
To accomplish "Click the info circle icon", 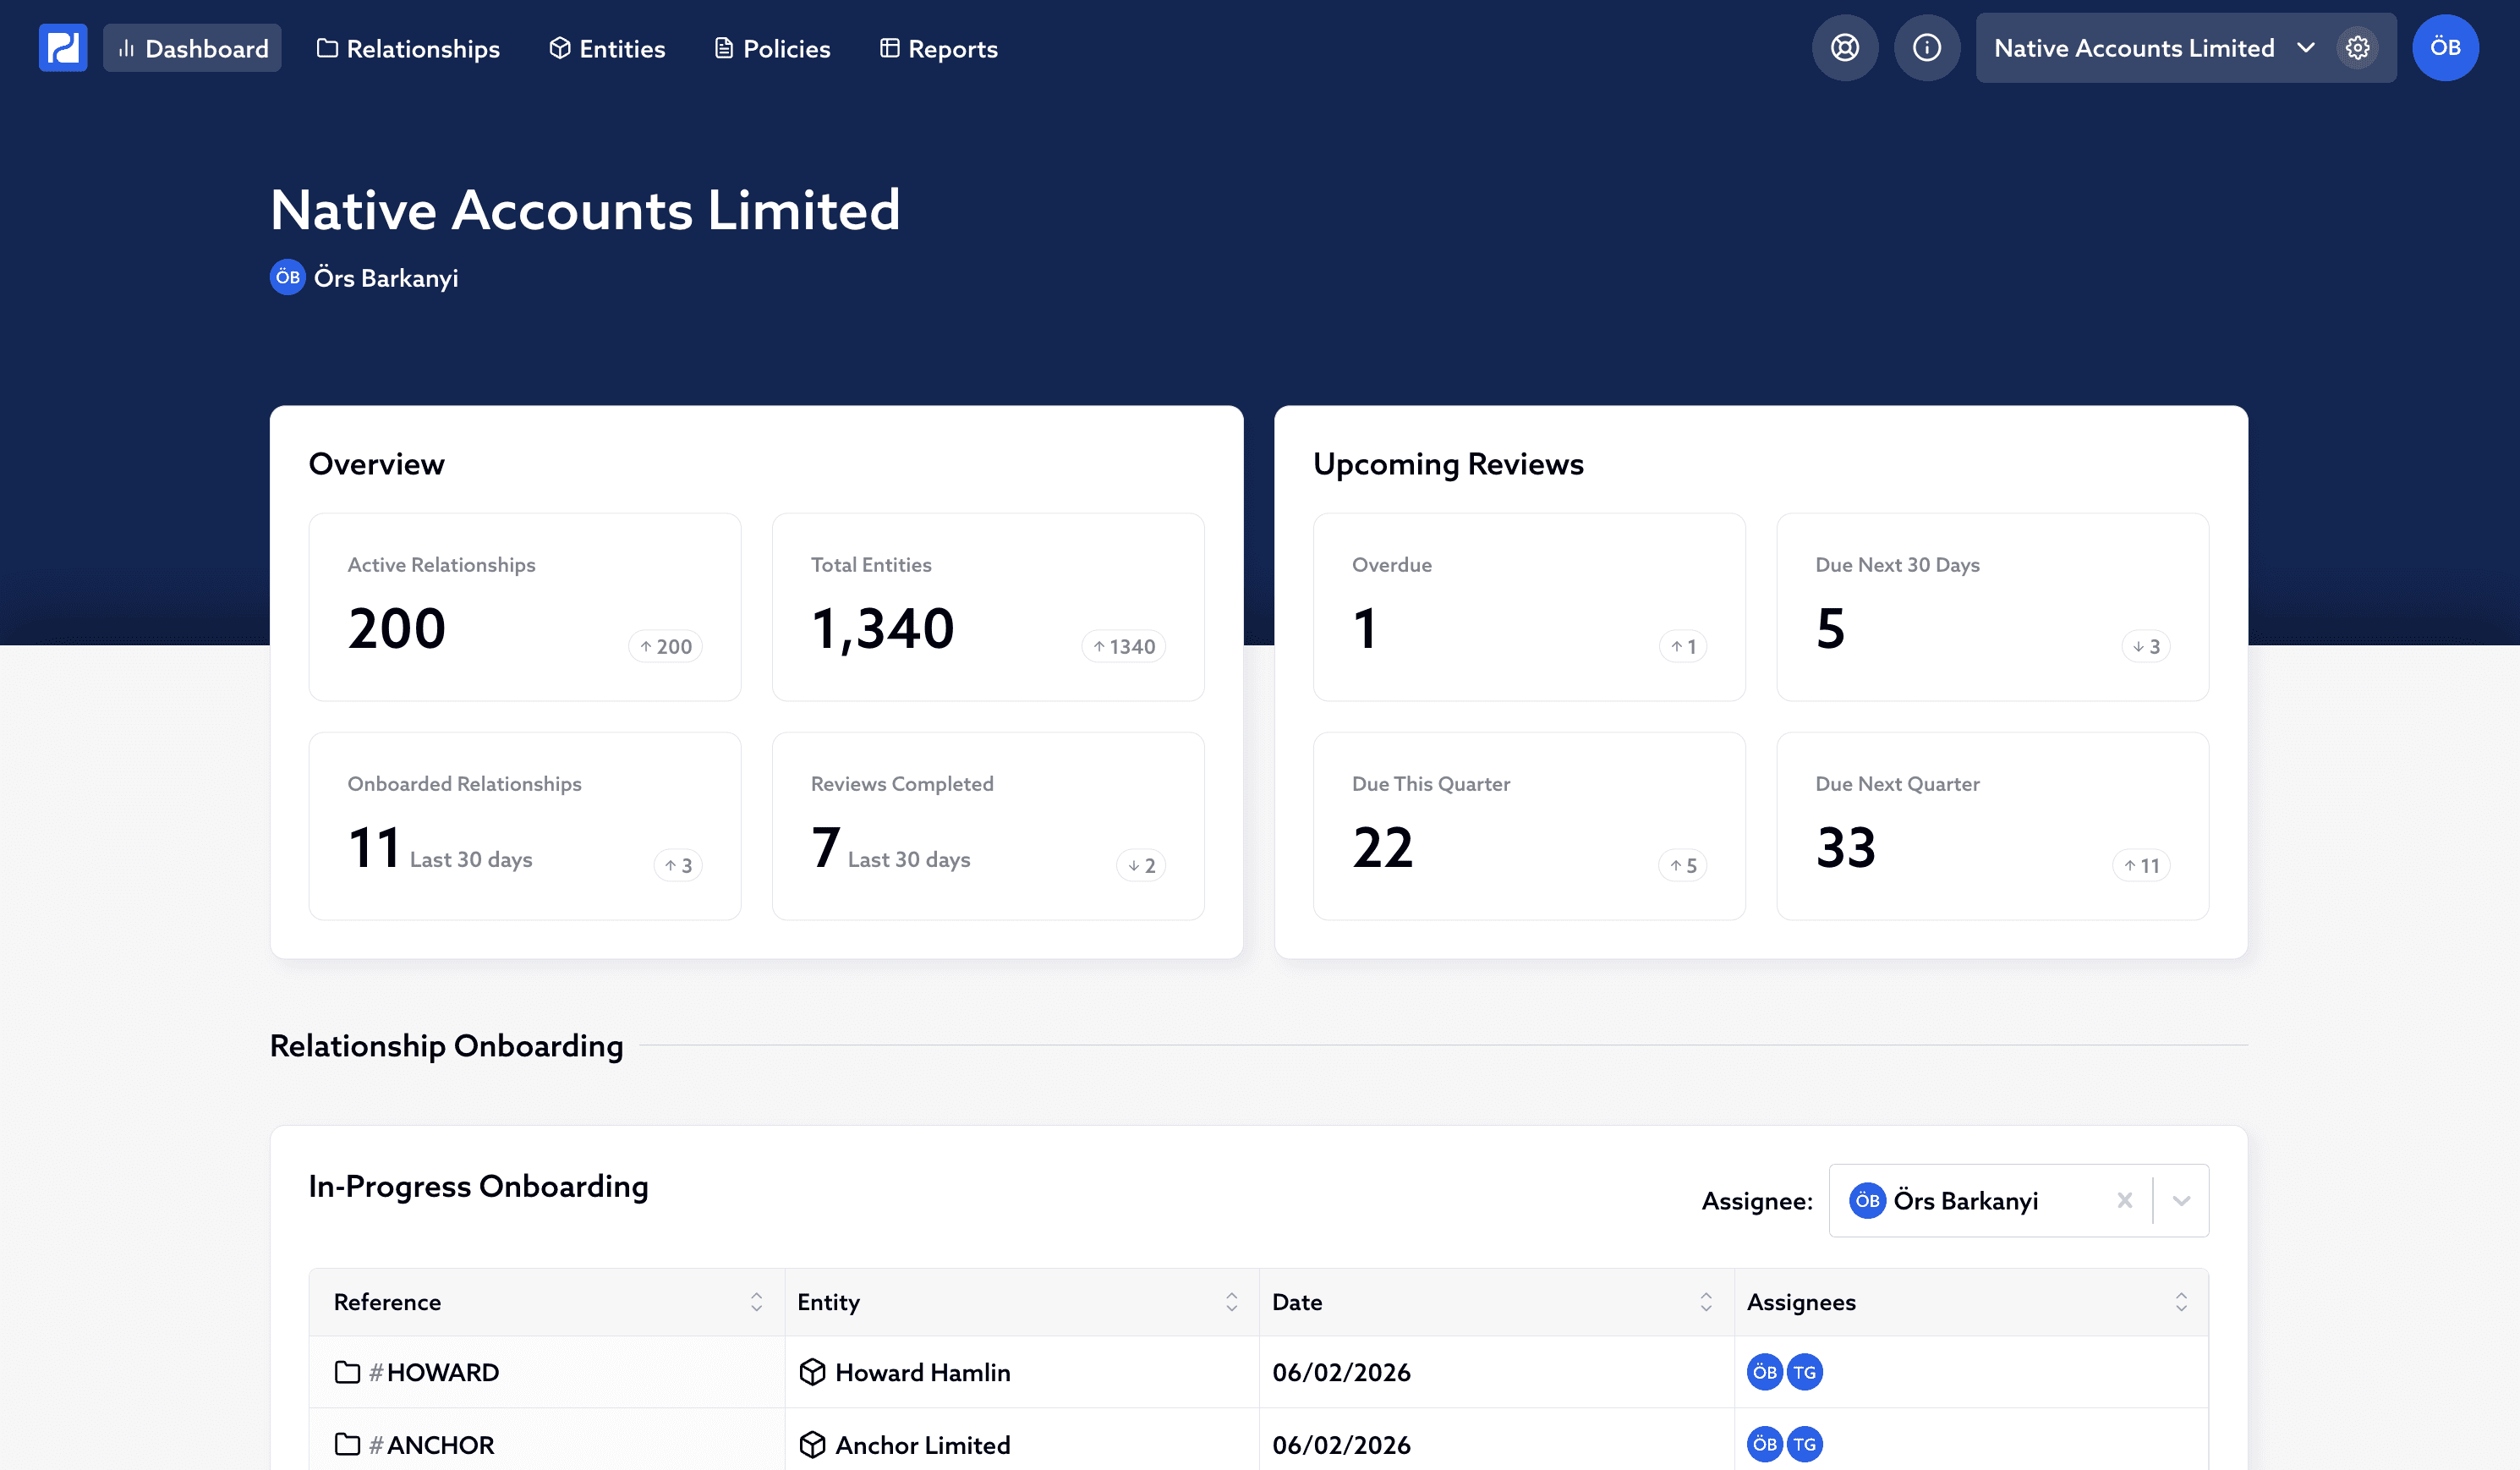I will (1926, 48).
